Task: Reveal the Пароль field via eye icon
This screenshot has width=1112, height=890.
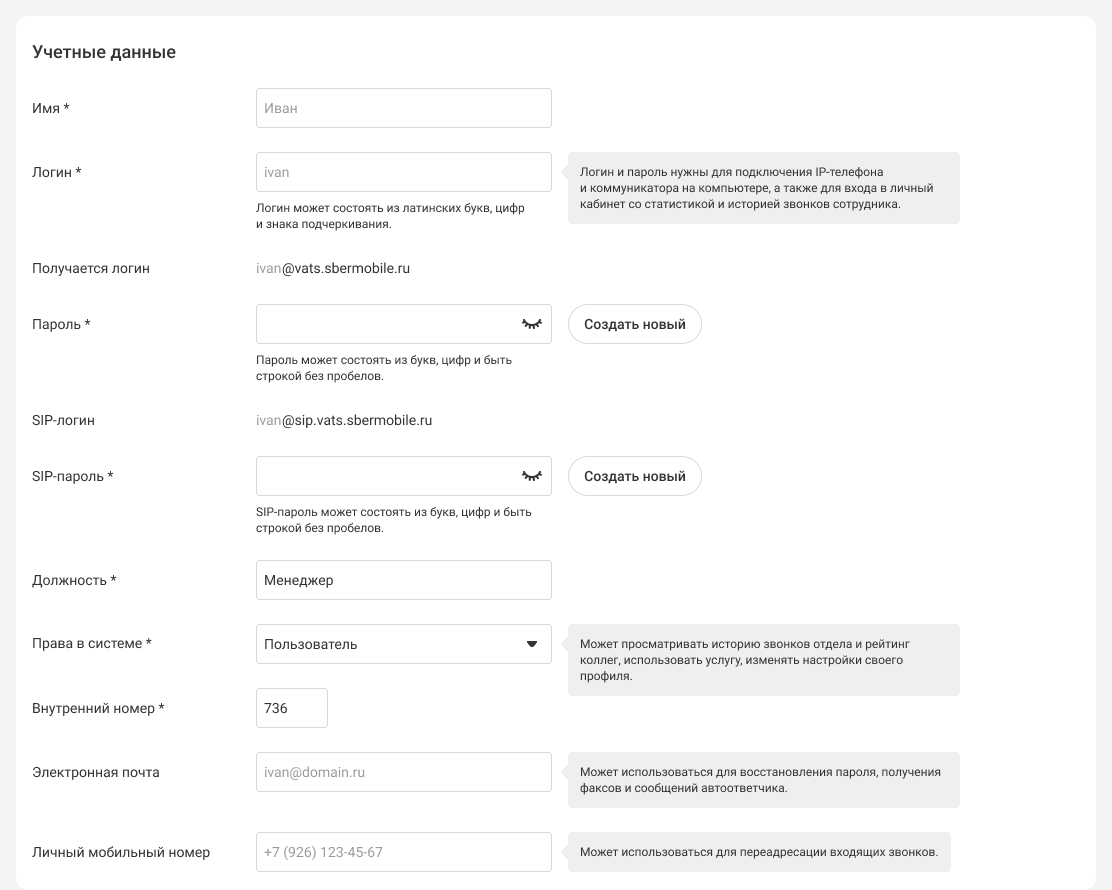Action: pyautogui.click(x=531, y=324)
